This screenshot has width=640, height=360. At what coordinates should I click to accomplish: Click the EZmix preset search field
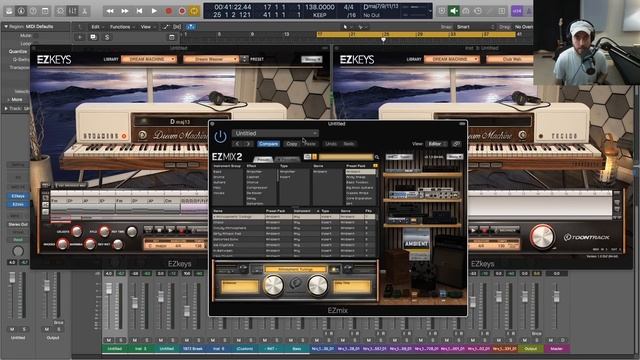pos(346,157)
